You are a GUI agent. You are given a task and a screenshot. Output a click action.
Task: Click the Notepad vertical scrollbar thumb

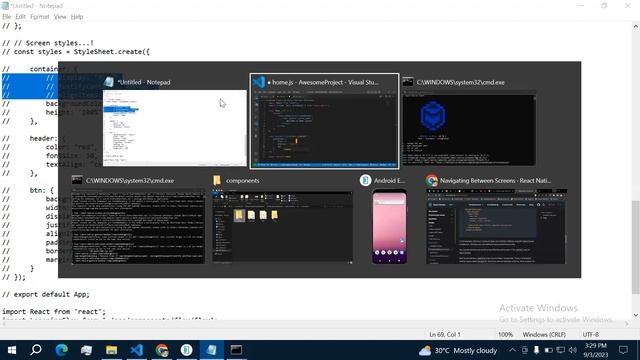[636, 247]
